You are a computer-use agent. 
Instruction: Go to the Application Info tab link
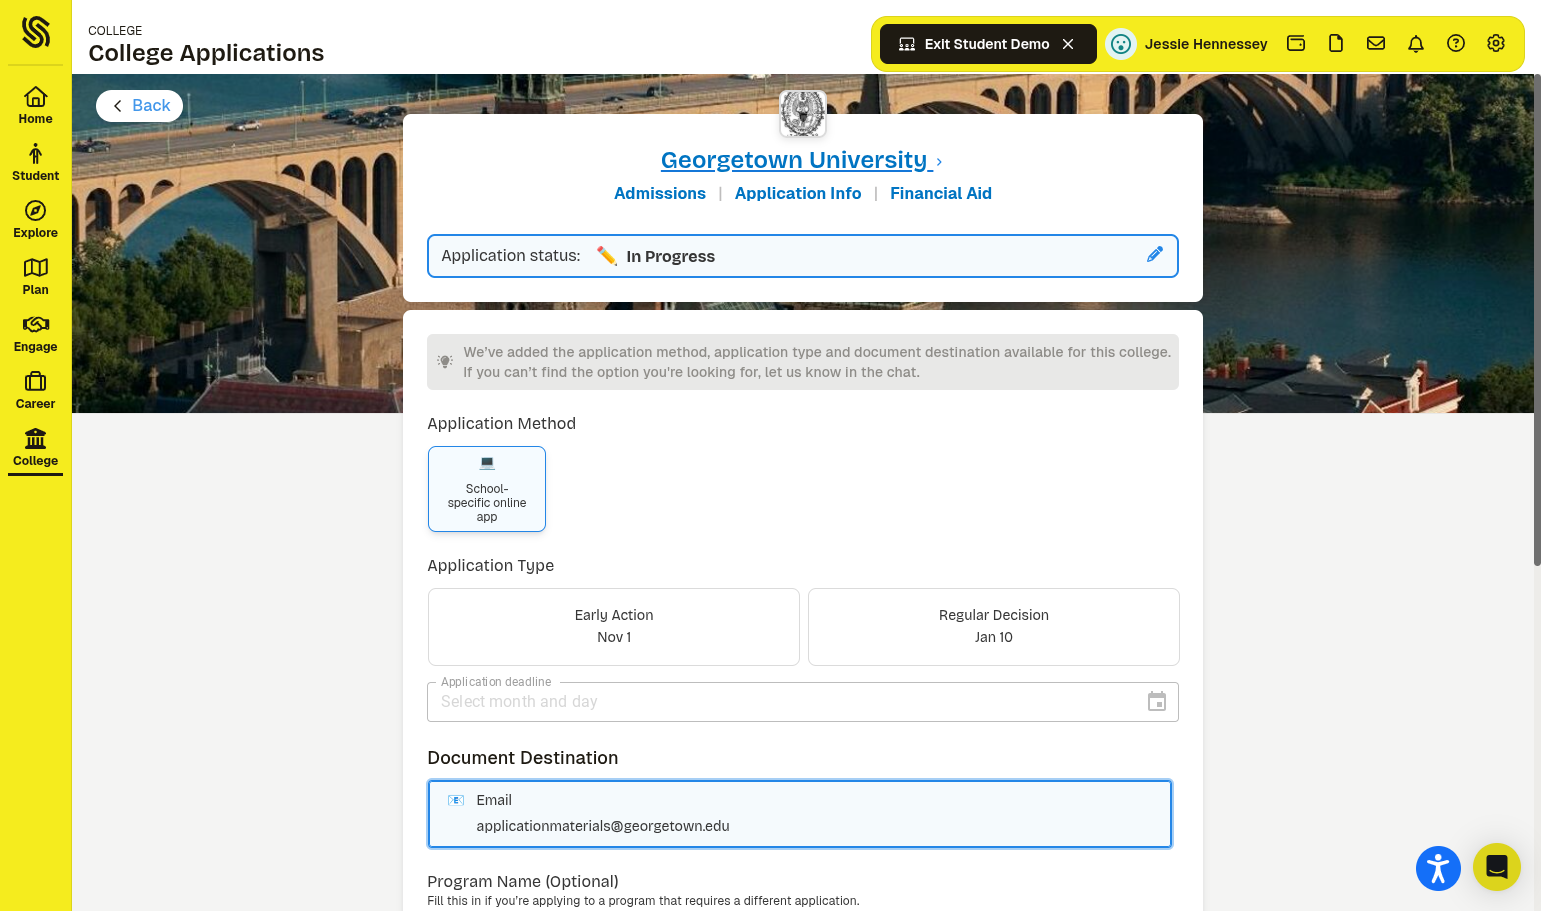coord(798,193)
